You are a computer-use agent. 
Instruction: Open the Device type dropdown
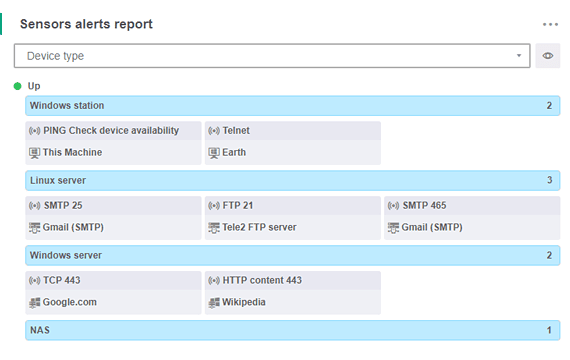pyautogui.click(x=272, y=56)
